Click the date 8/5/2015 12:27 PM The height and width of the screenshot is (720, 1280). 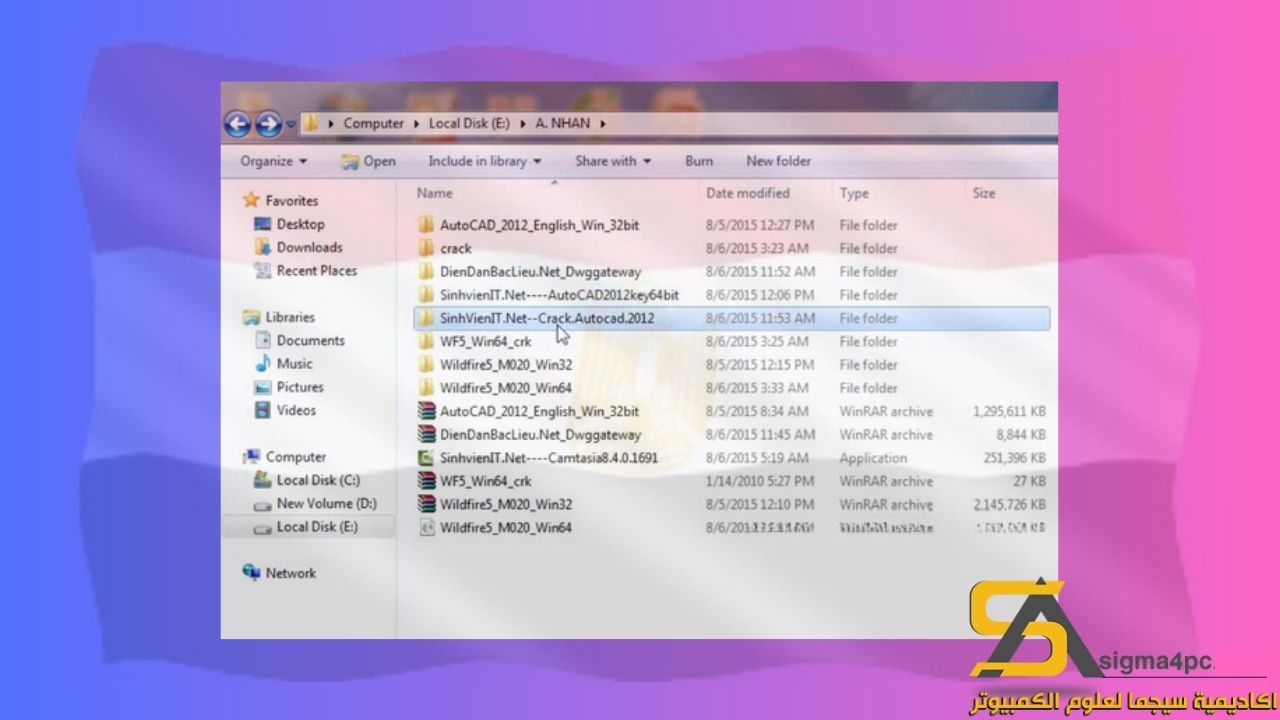click(760, 225)
